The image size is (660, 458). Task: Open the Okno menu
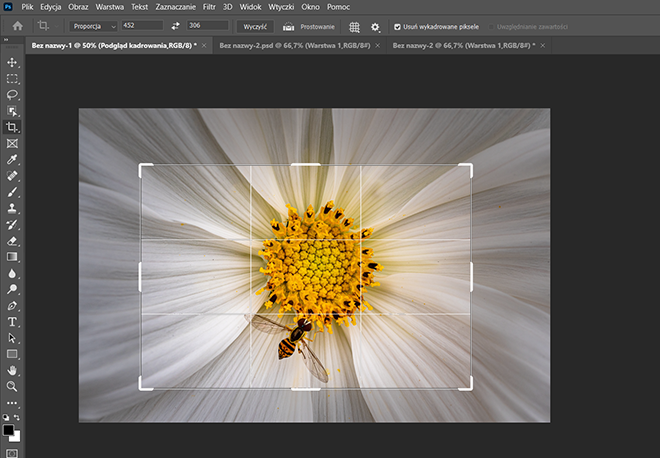click(310, 7)
